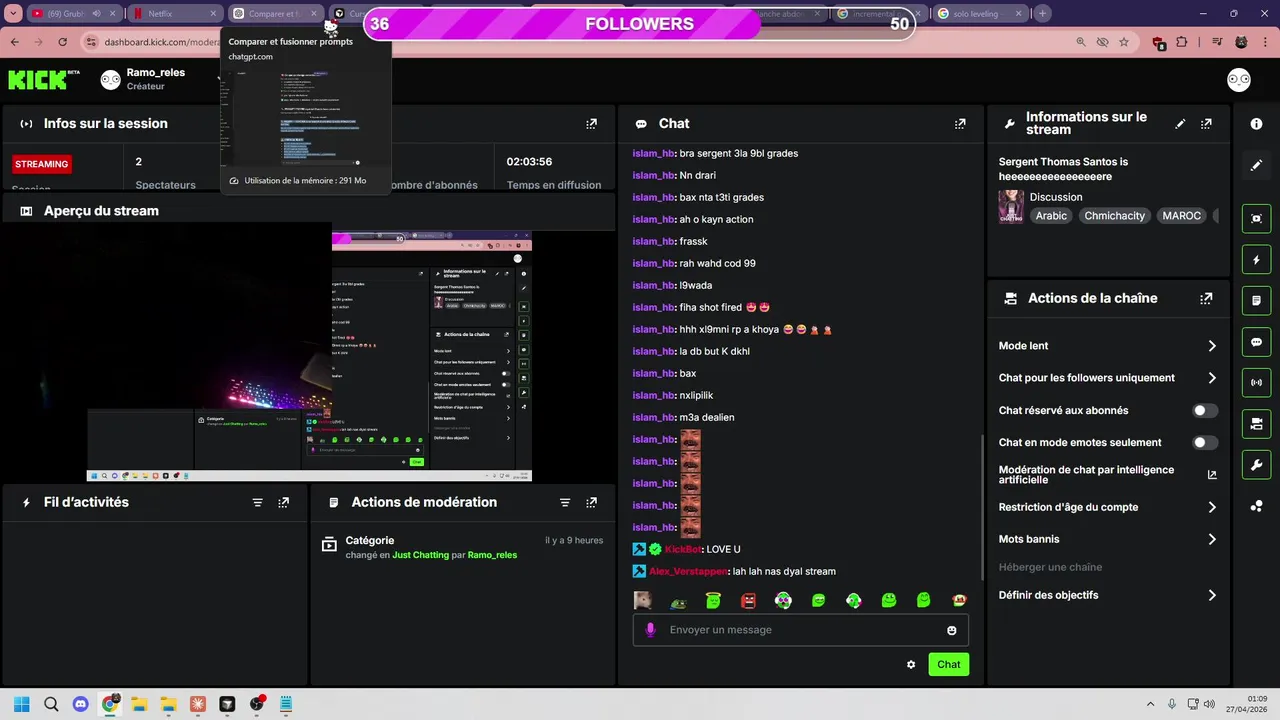Click the MAROC stream tag
Screen dimensions: 1280x720
(x=1182, y=216)
